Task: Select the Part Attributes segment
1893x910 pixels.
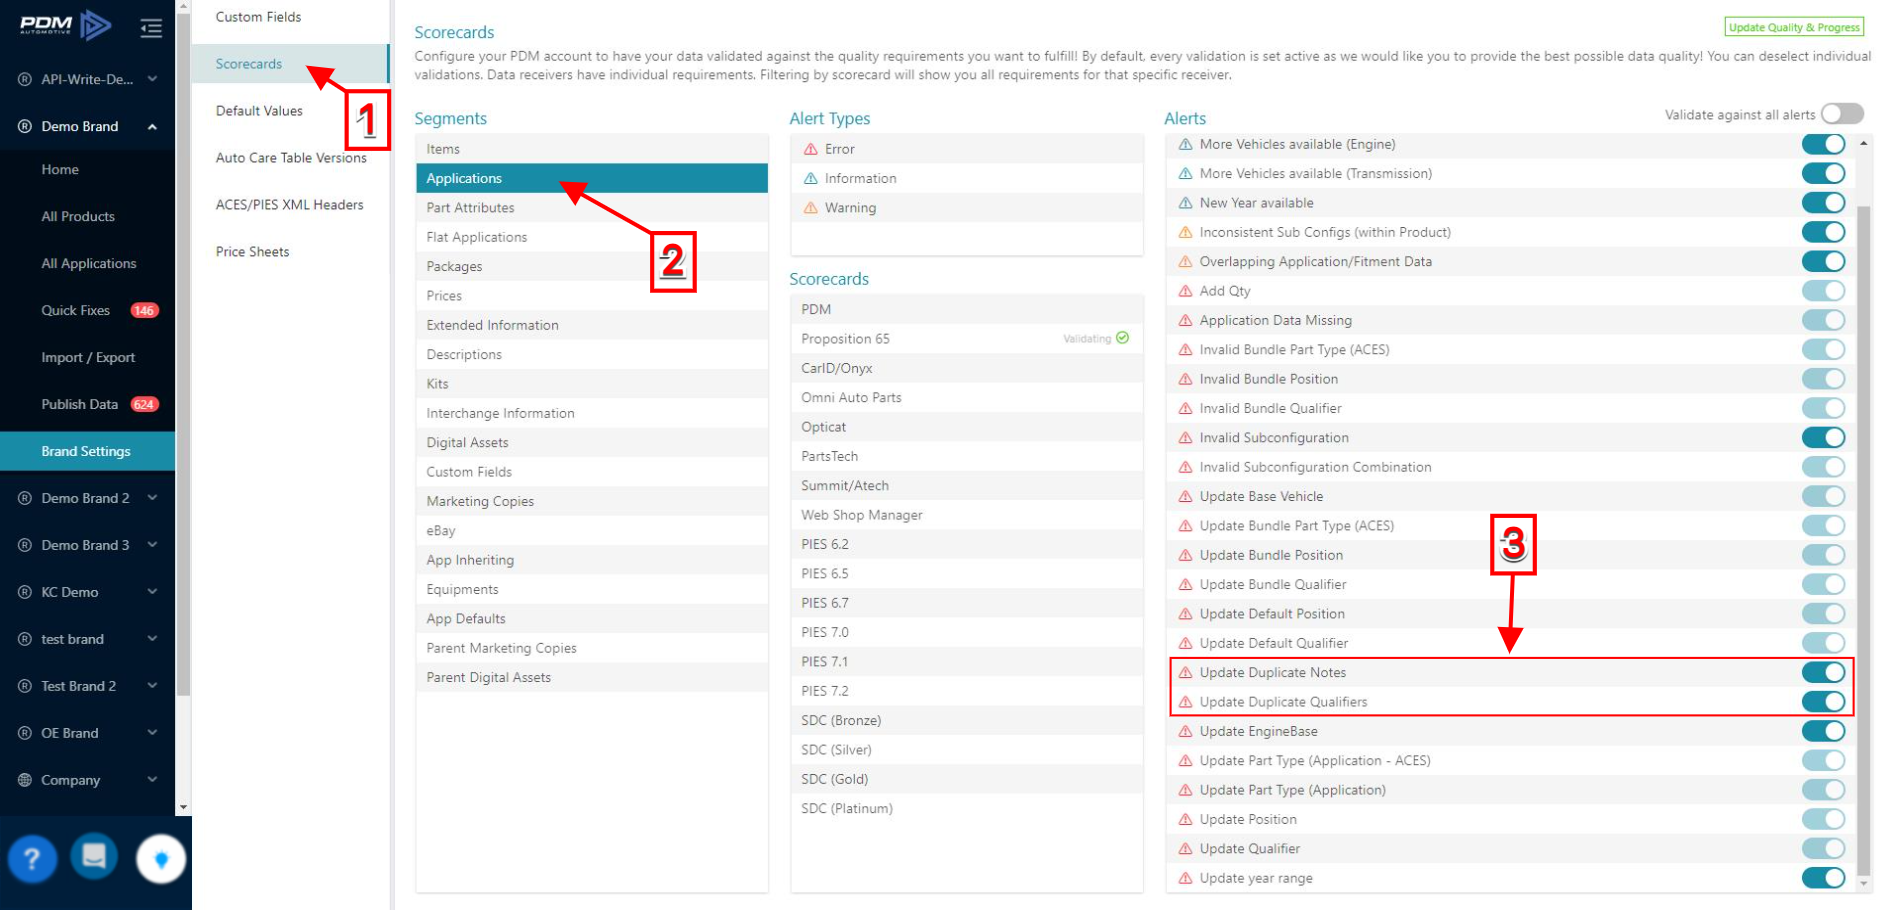Action: coord(592,208)
